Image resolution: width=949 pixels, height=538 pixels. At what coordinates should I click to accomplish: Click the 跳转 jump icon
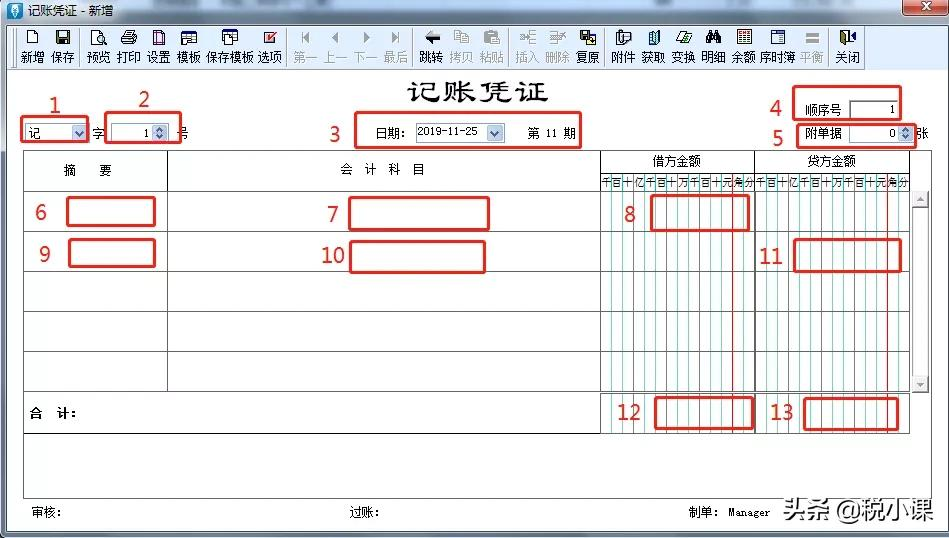(x=431, y=47)
